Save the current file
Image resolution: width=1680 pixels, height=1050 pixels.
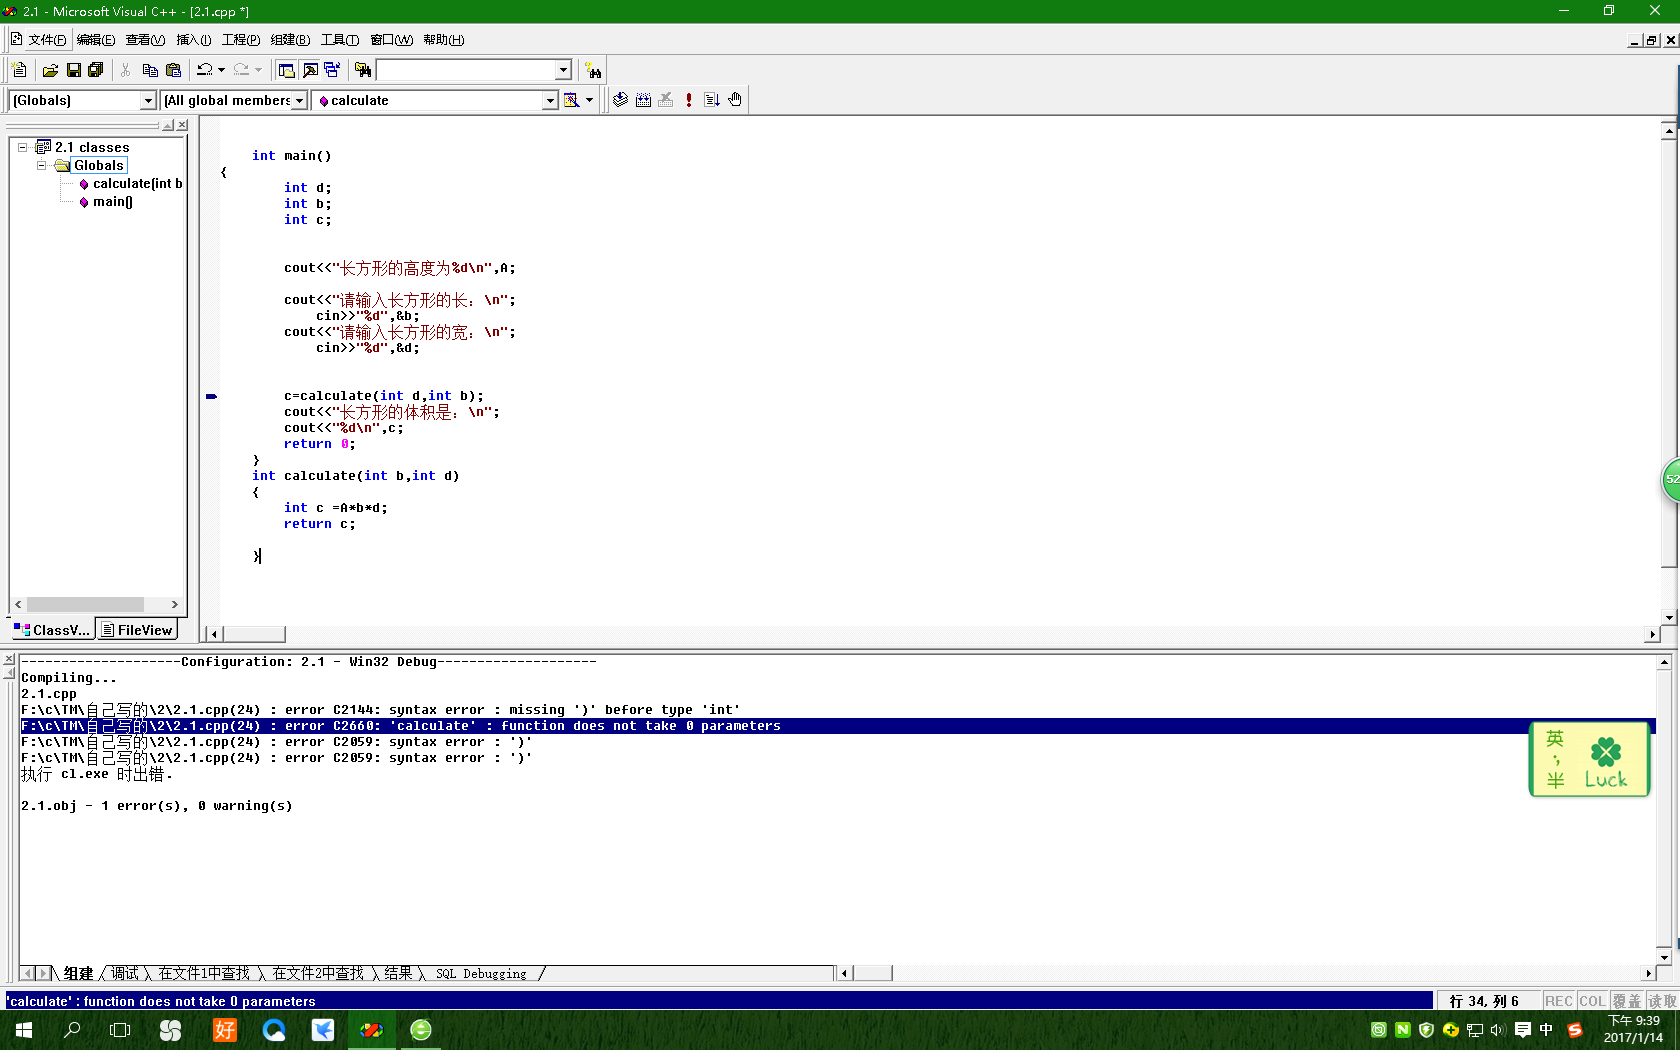point(73,70)
